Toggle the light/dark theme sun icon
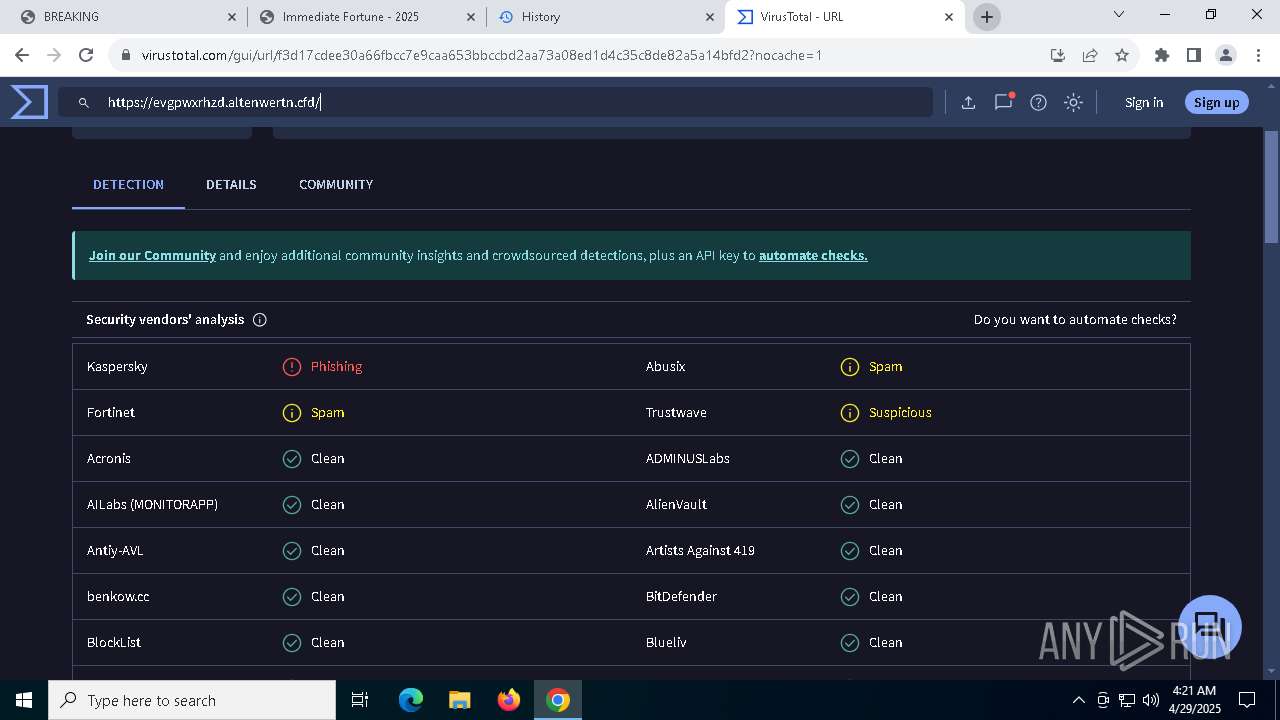1280x720 pixels. 1073,102
